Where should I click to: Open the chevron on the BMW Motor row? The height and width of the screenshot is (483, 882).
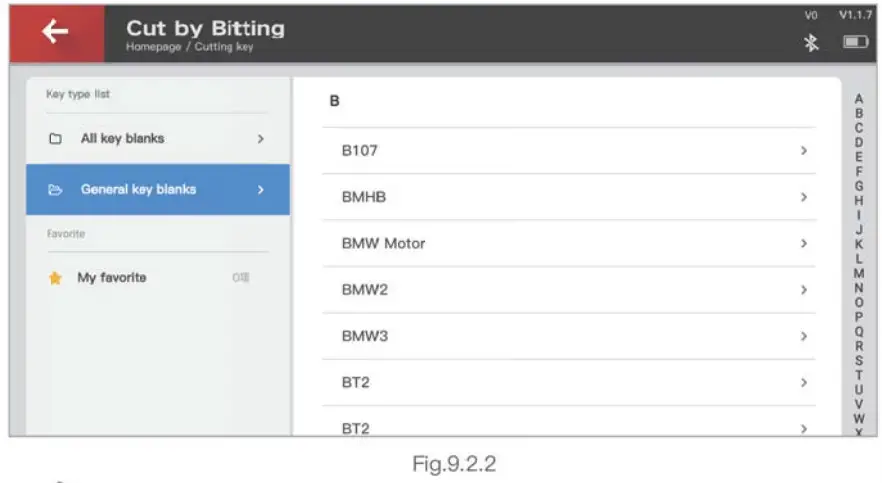[x=803, y=243]
